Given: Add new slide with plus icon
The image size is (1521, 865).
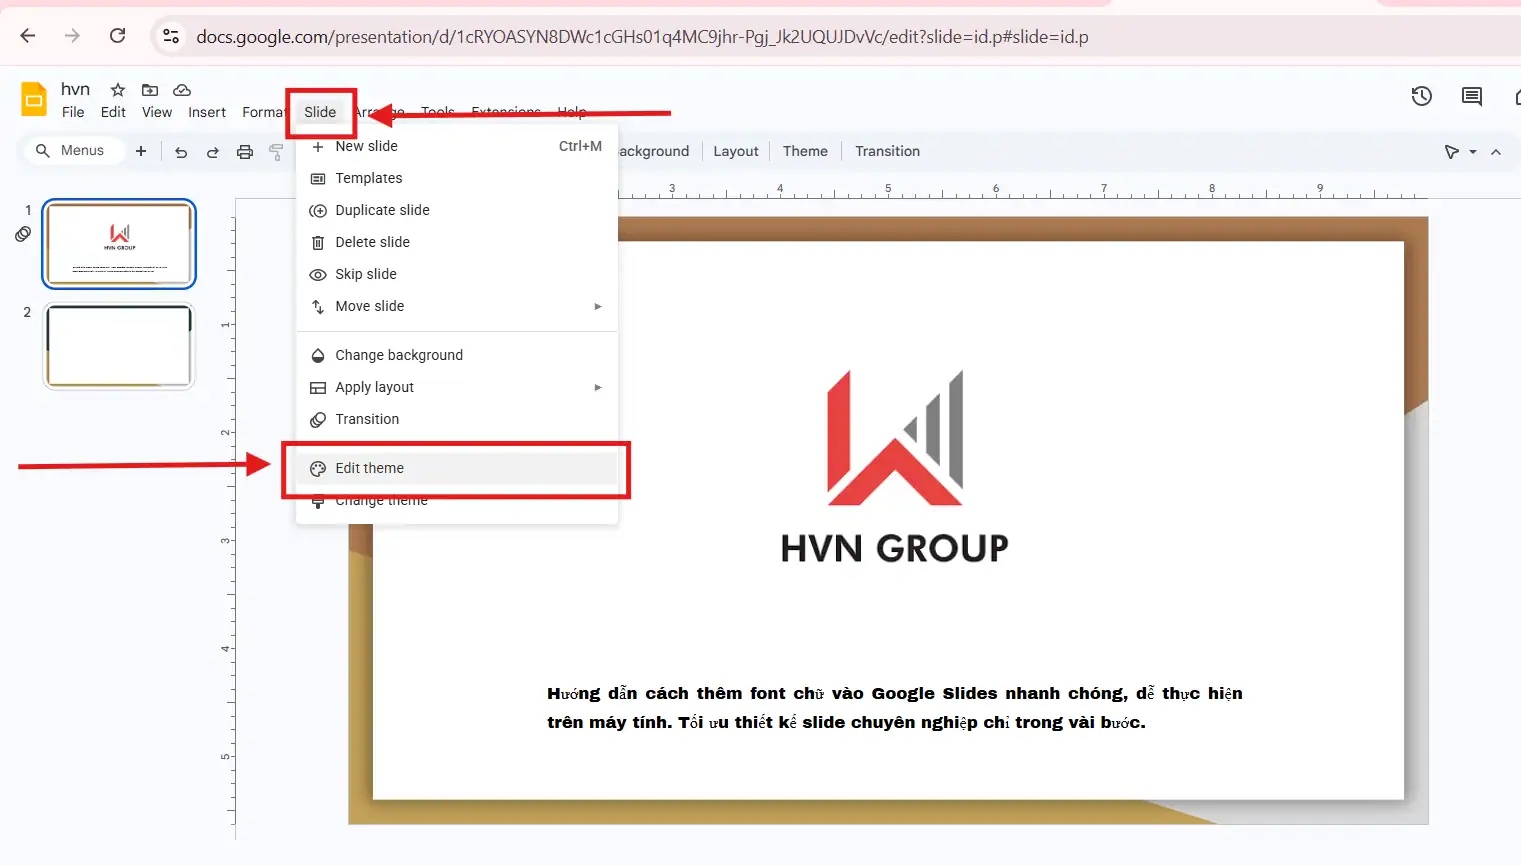Looking at the screenshot, I should pyautogui.click(x=141, y=151).
